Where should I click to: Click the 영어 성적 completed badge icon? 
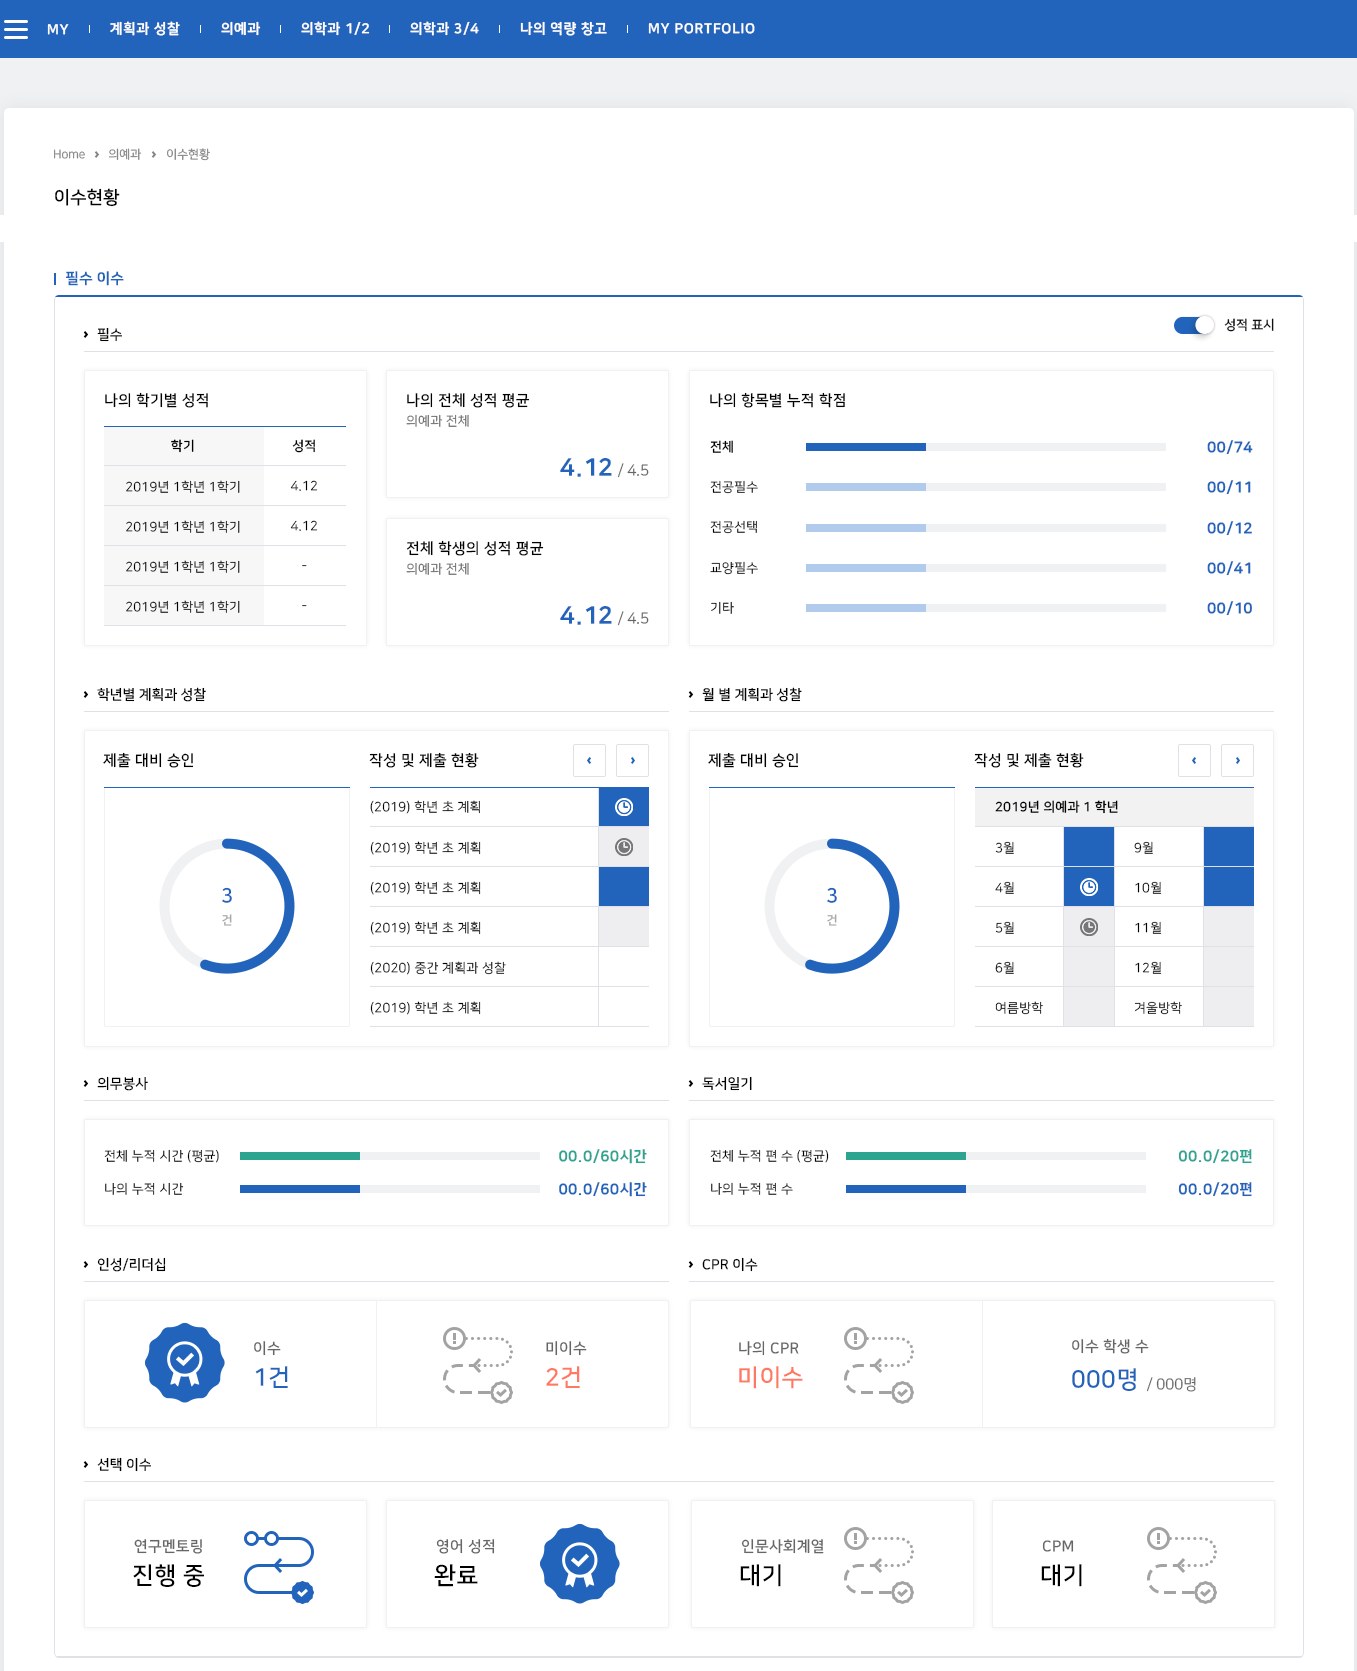coord(580,1564)
